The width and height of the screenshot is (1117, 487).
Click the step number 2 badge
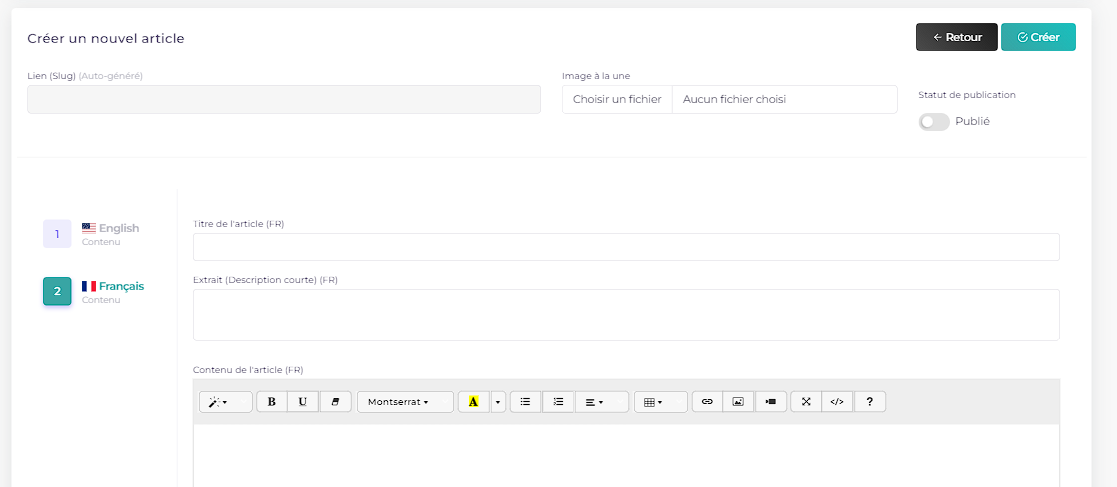pyautogui.click(x=57, y=291)
